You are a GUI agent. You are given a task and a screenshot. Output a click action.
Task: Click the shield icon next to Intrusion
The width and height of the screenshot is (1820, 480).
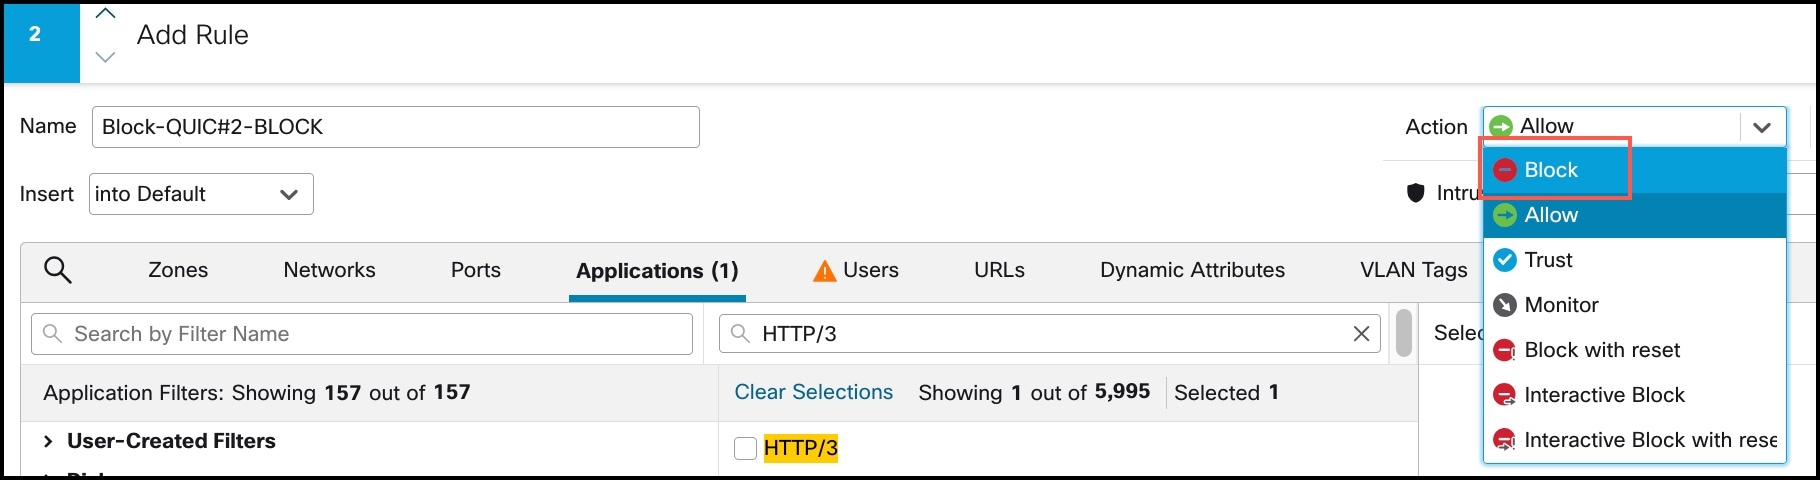(1415, 193)
